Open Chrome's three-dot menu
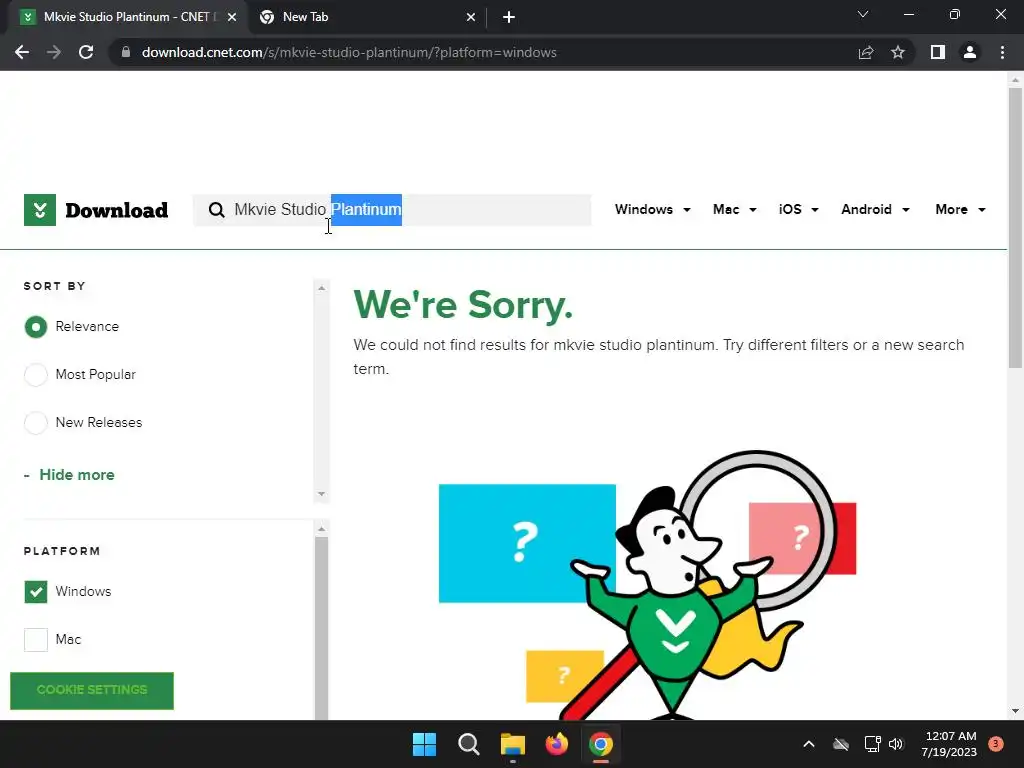 (1002, 52)
